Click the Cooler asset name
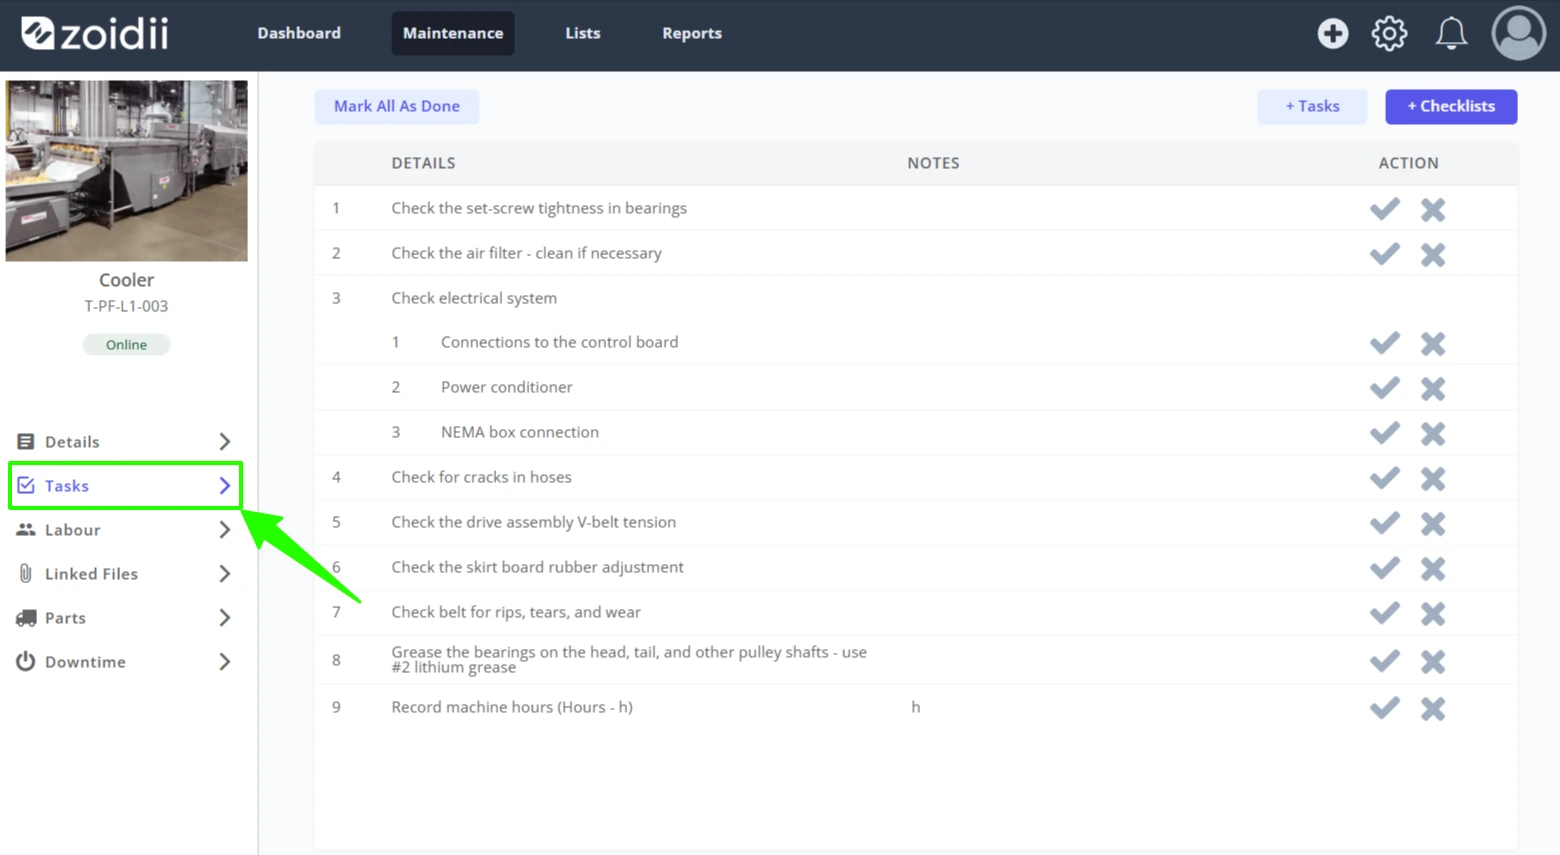1560x855 pixels. pyautogui.click(x=126, y=280)
